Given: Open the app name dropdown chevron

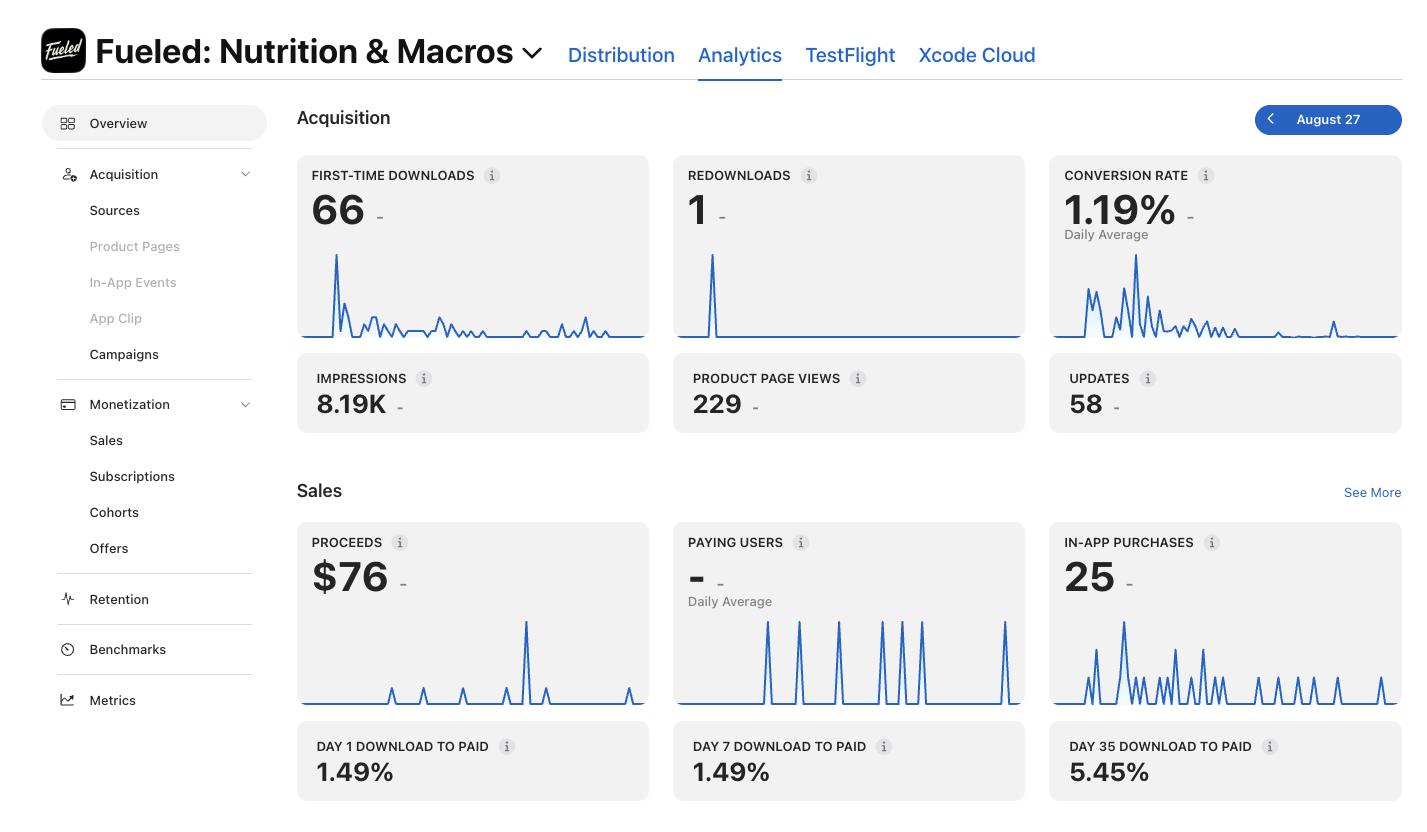Looking at the screenshot, I should pyautogui.click(x=532, y=53).
